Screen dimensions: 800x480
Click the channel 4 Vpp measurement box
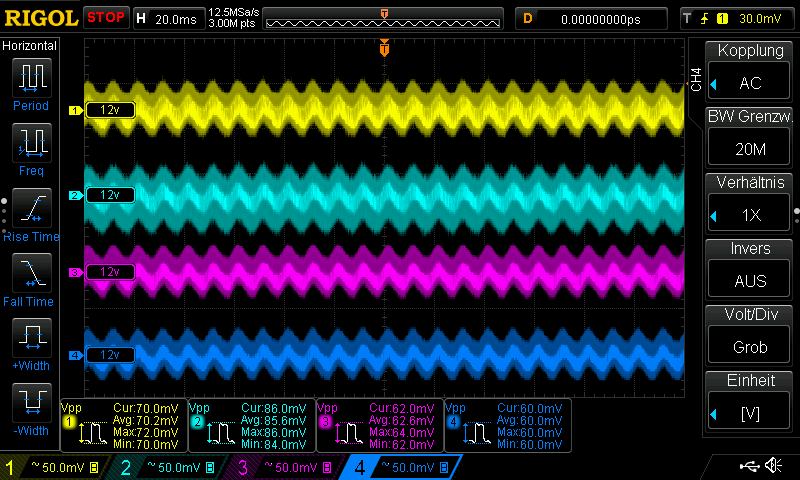coord(508,425)
